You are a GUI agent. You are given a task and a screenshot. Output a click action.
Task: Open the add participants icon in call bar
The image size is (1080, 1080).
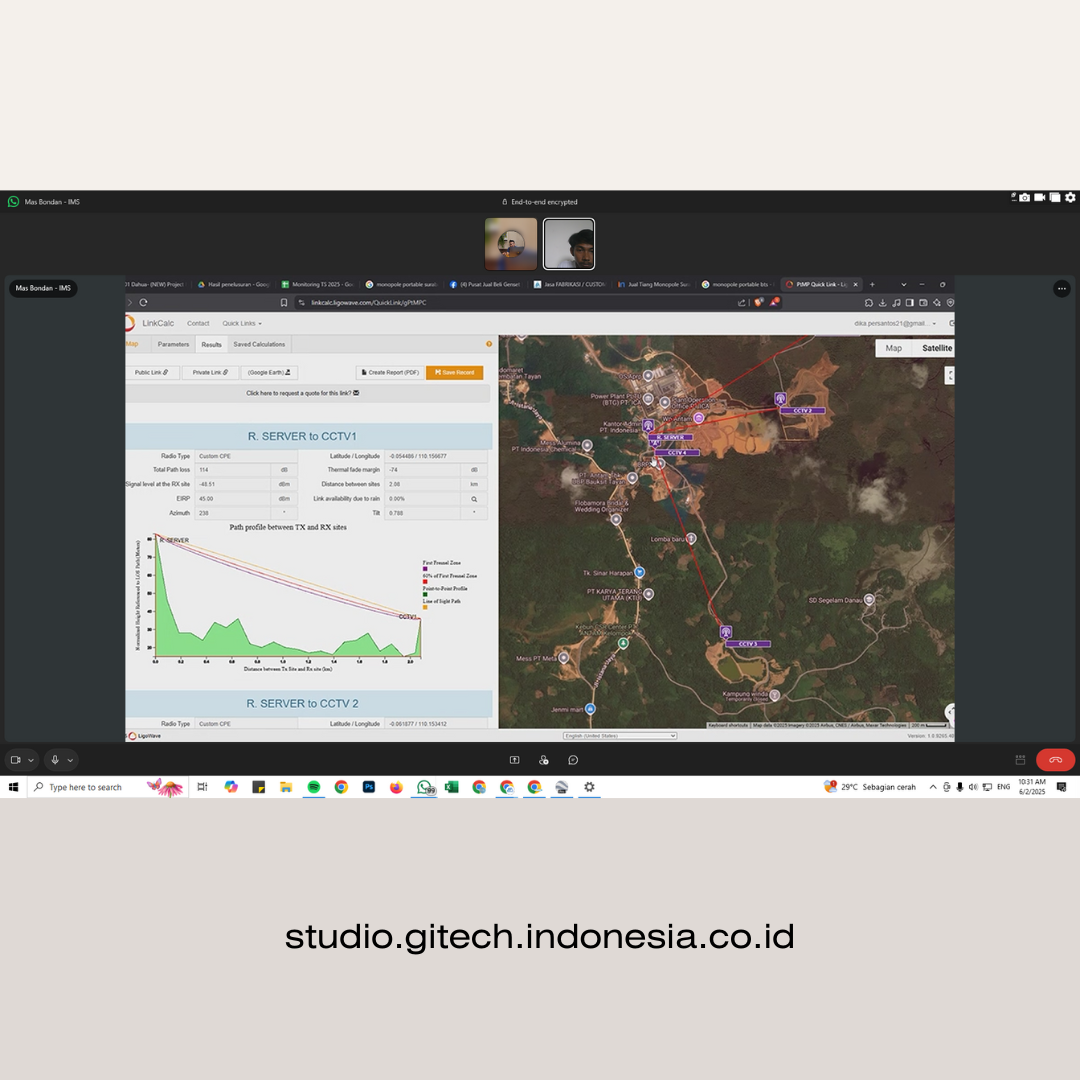pos(543,760)
